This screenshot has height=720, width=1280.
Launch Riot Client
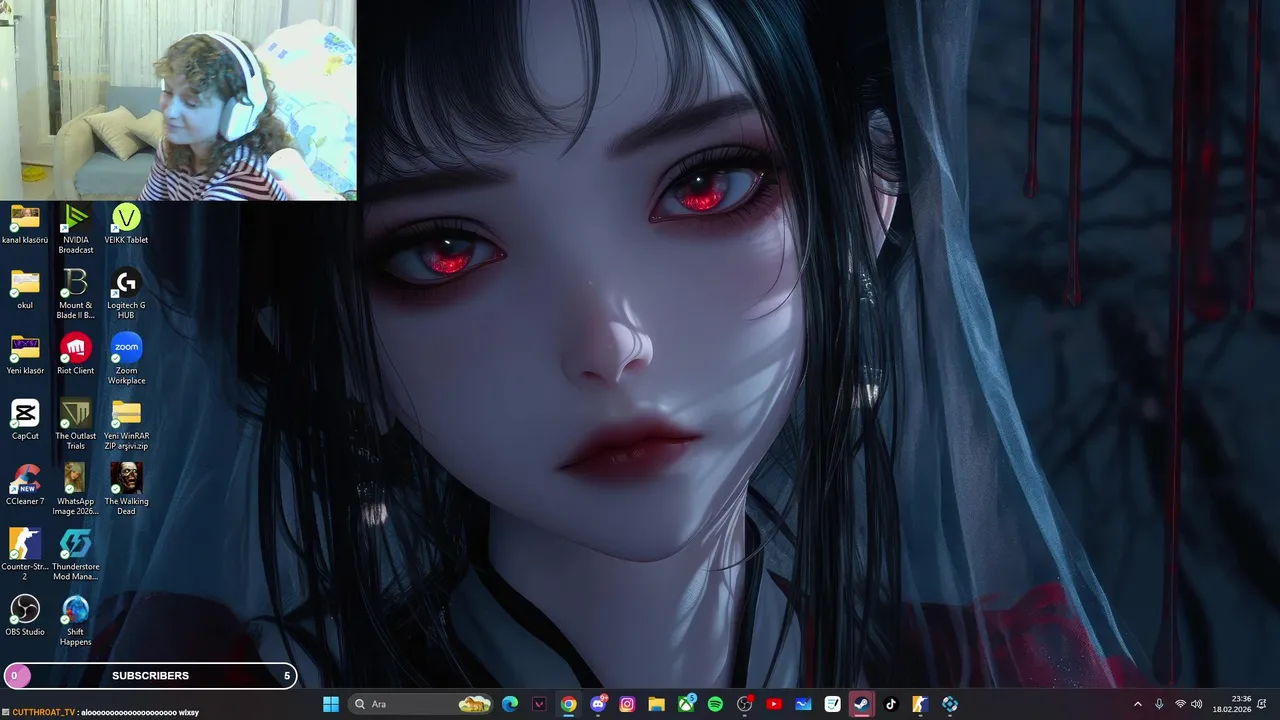(75, 354)
